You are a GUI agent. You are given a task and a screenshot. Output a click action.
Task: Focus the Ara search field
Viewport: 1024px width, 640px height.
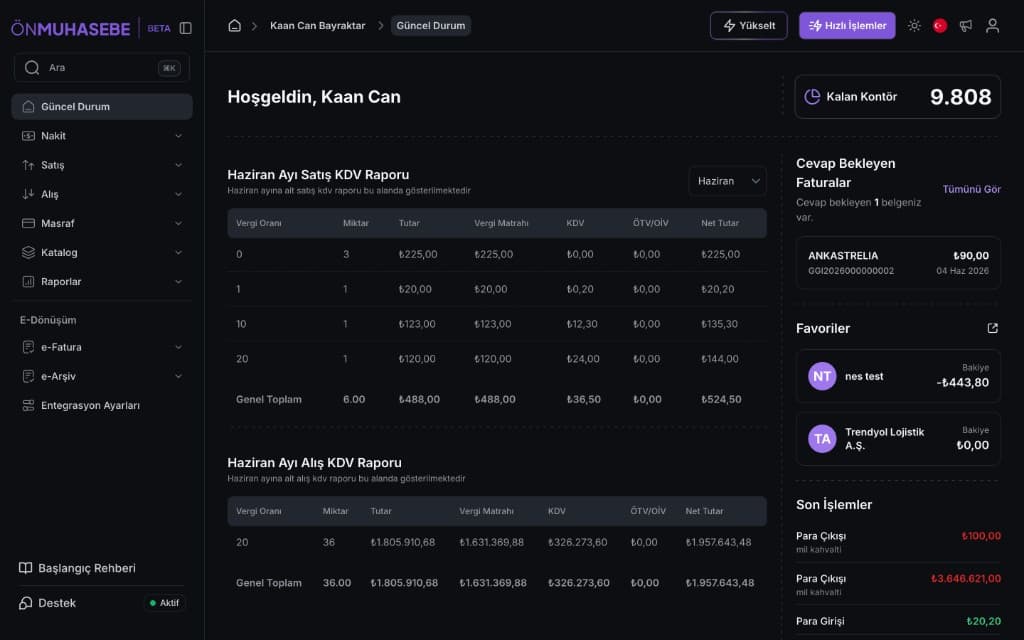click(102, 67)
